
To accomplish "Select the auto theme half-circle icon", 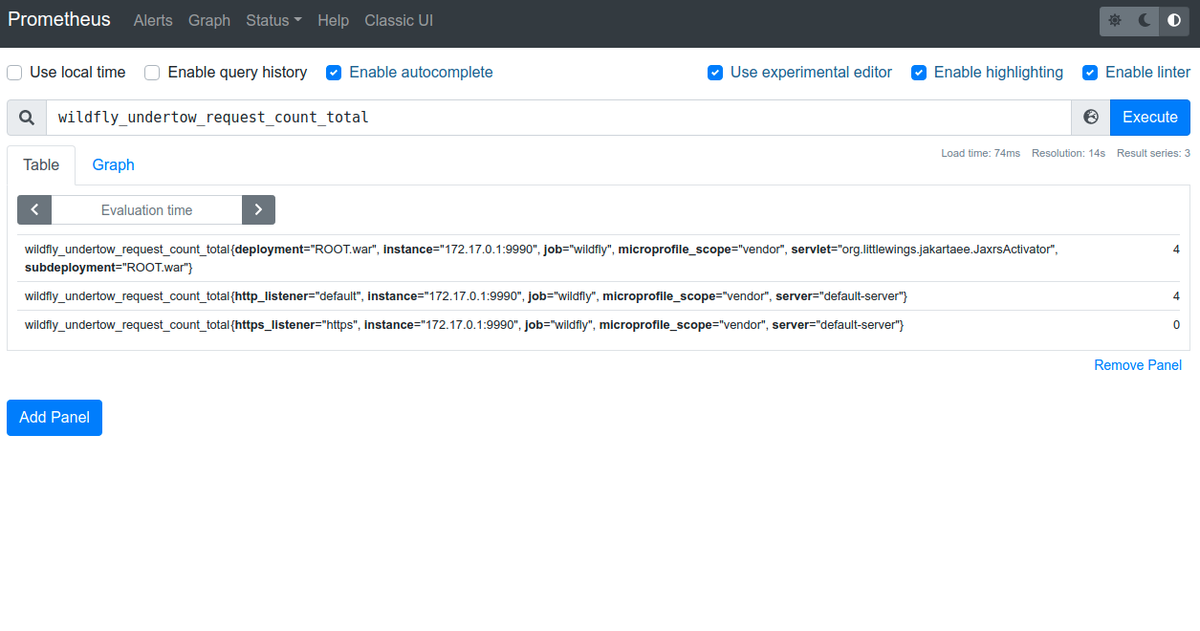I will coord(1174,21).
